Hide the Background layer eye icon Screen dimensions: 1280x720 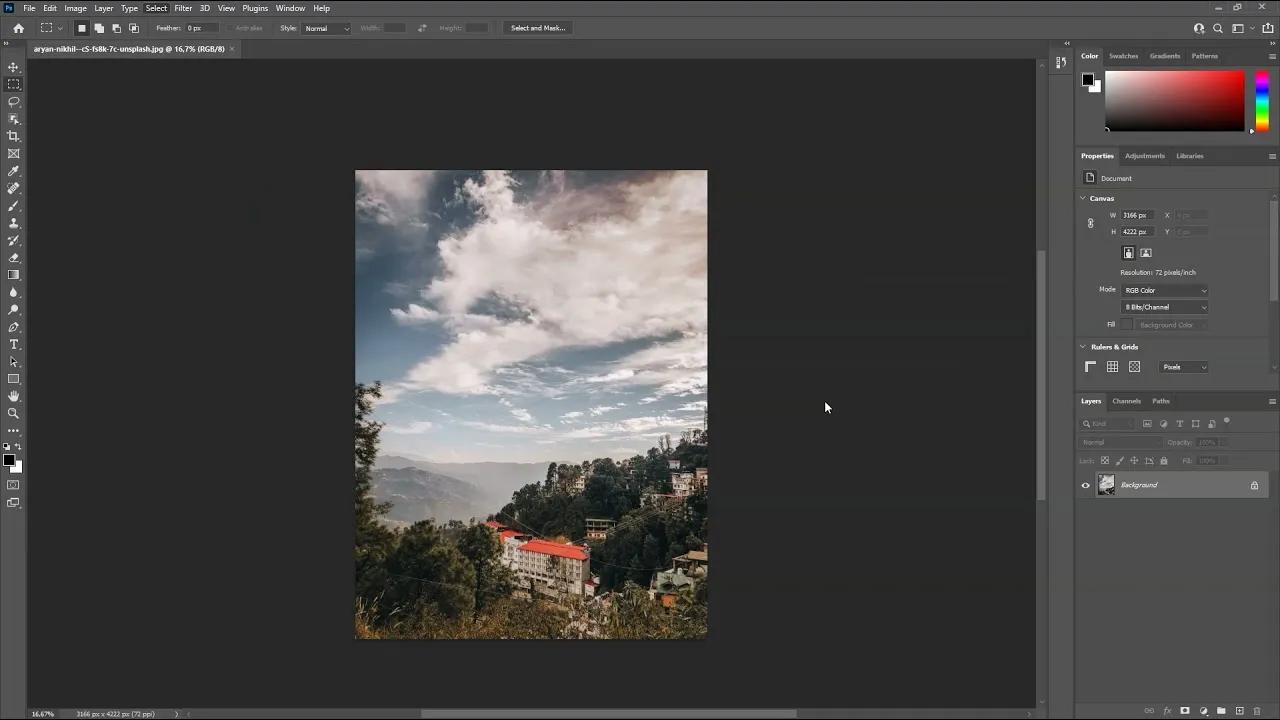tap(1086, 486)
